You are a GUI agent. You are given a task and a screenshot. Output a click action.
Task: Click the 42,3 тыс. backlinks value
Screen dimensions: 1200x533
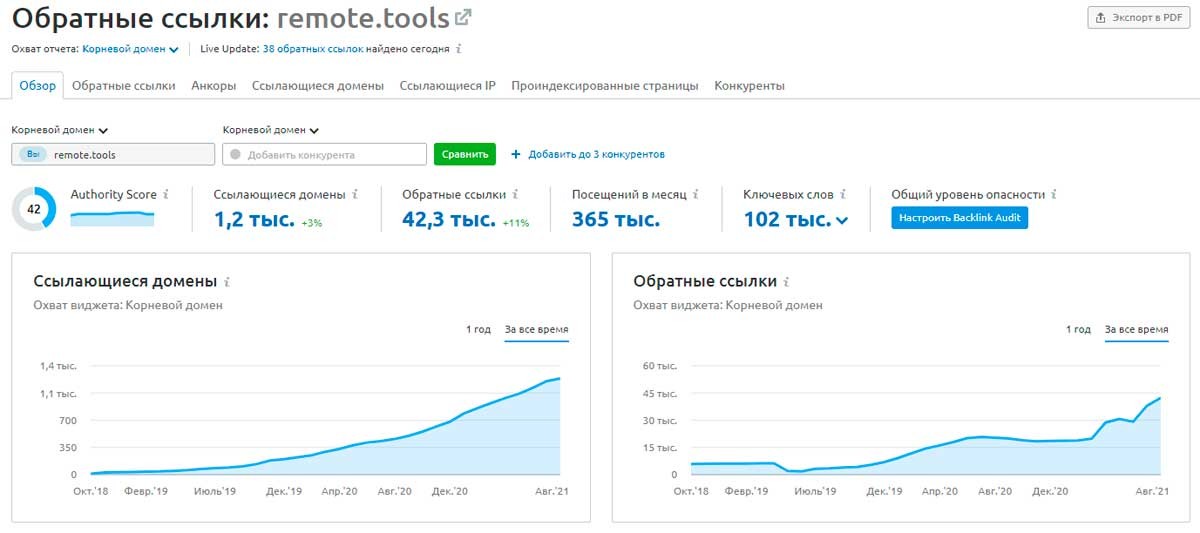(449, 219)
